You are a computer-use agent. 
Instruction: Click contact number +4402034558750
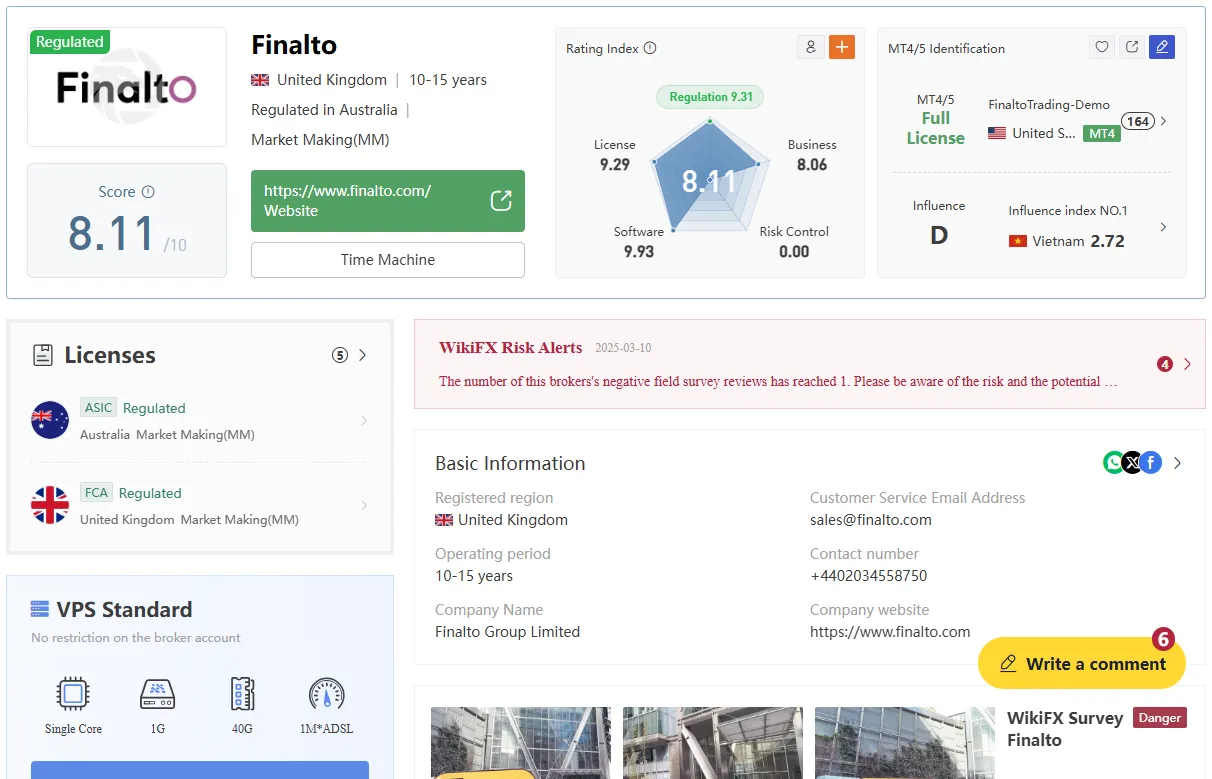[869, 576]
